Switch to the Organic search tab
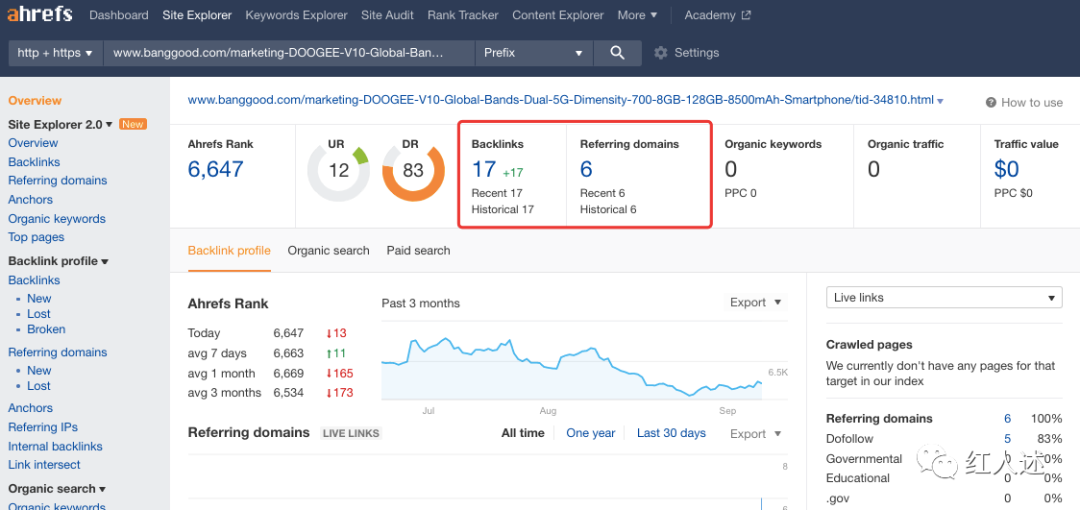Screen dimensions: 1080x510 [x=328, y=251]
